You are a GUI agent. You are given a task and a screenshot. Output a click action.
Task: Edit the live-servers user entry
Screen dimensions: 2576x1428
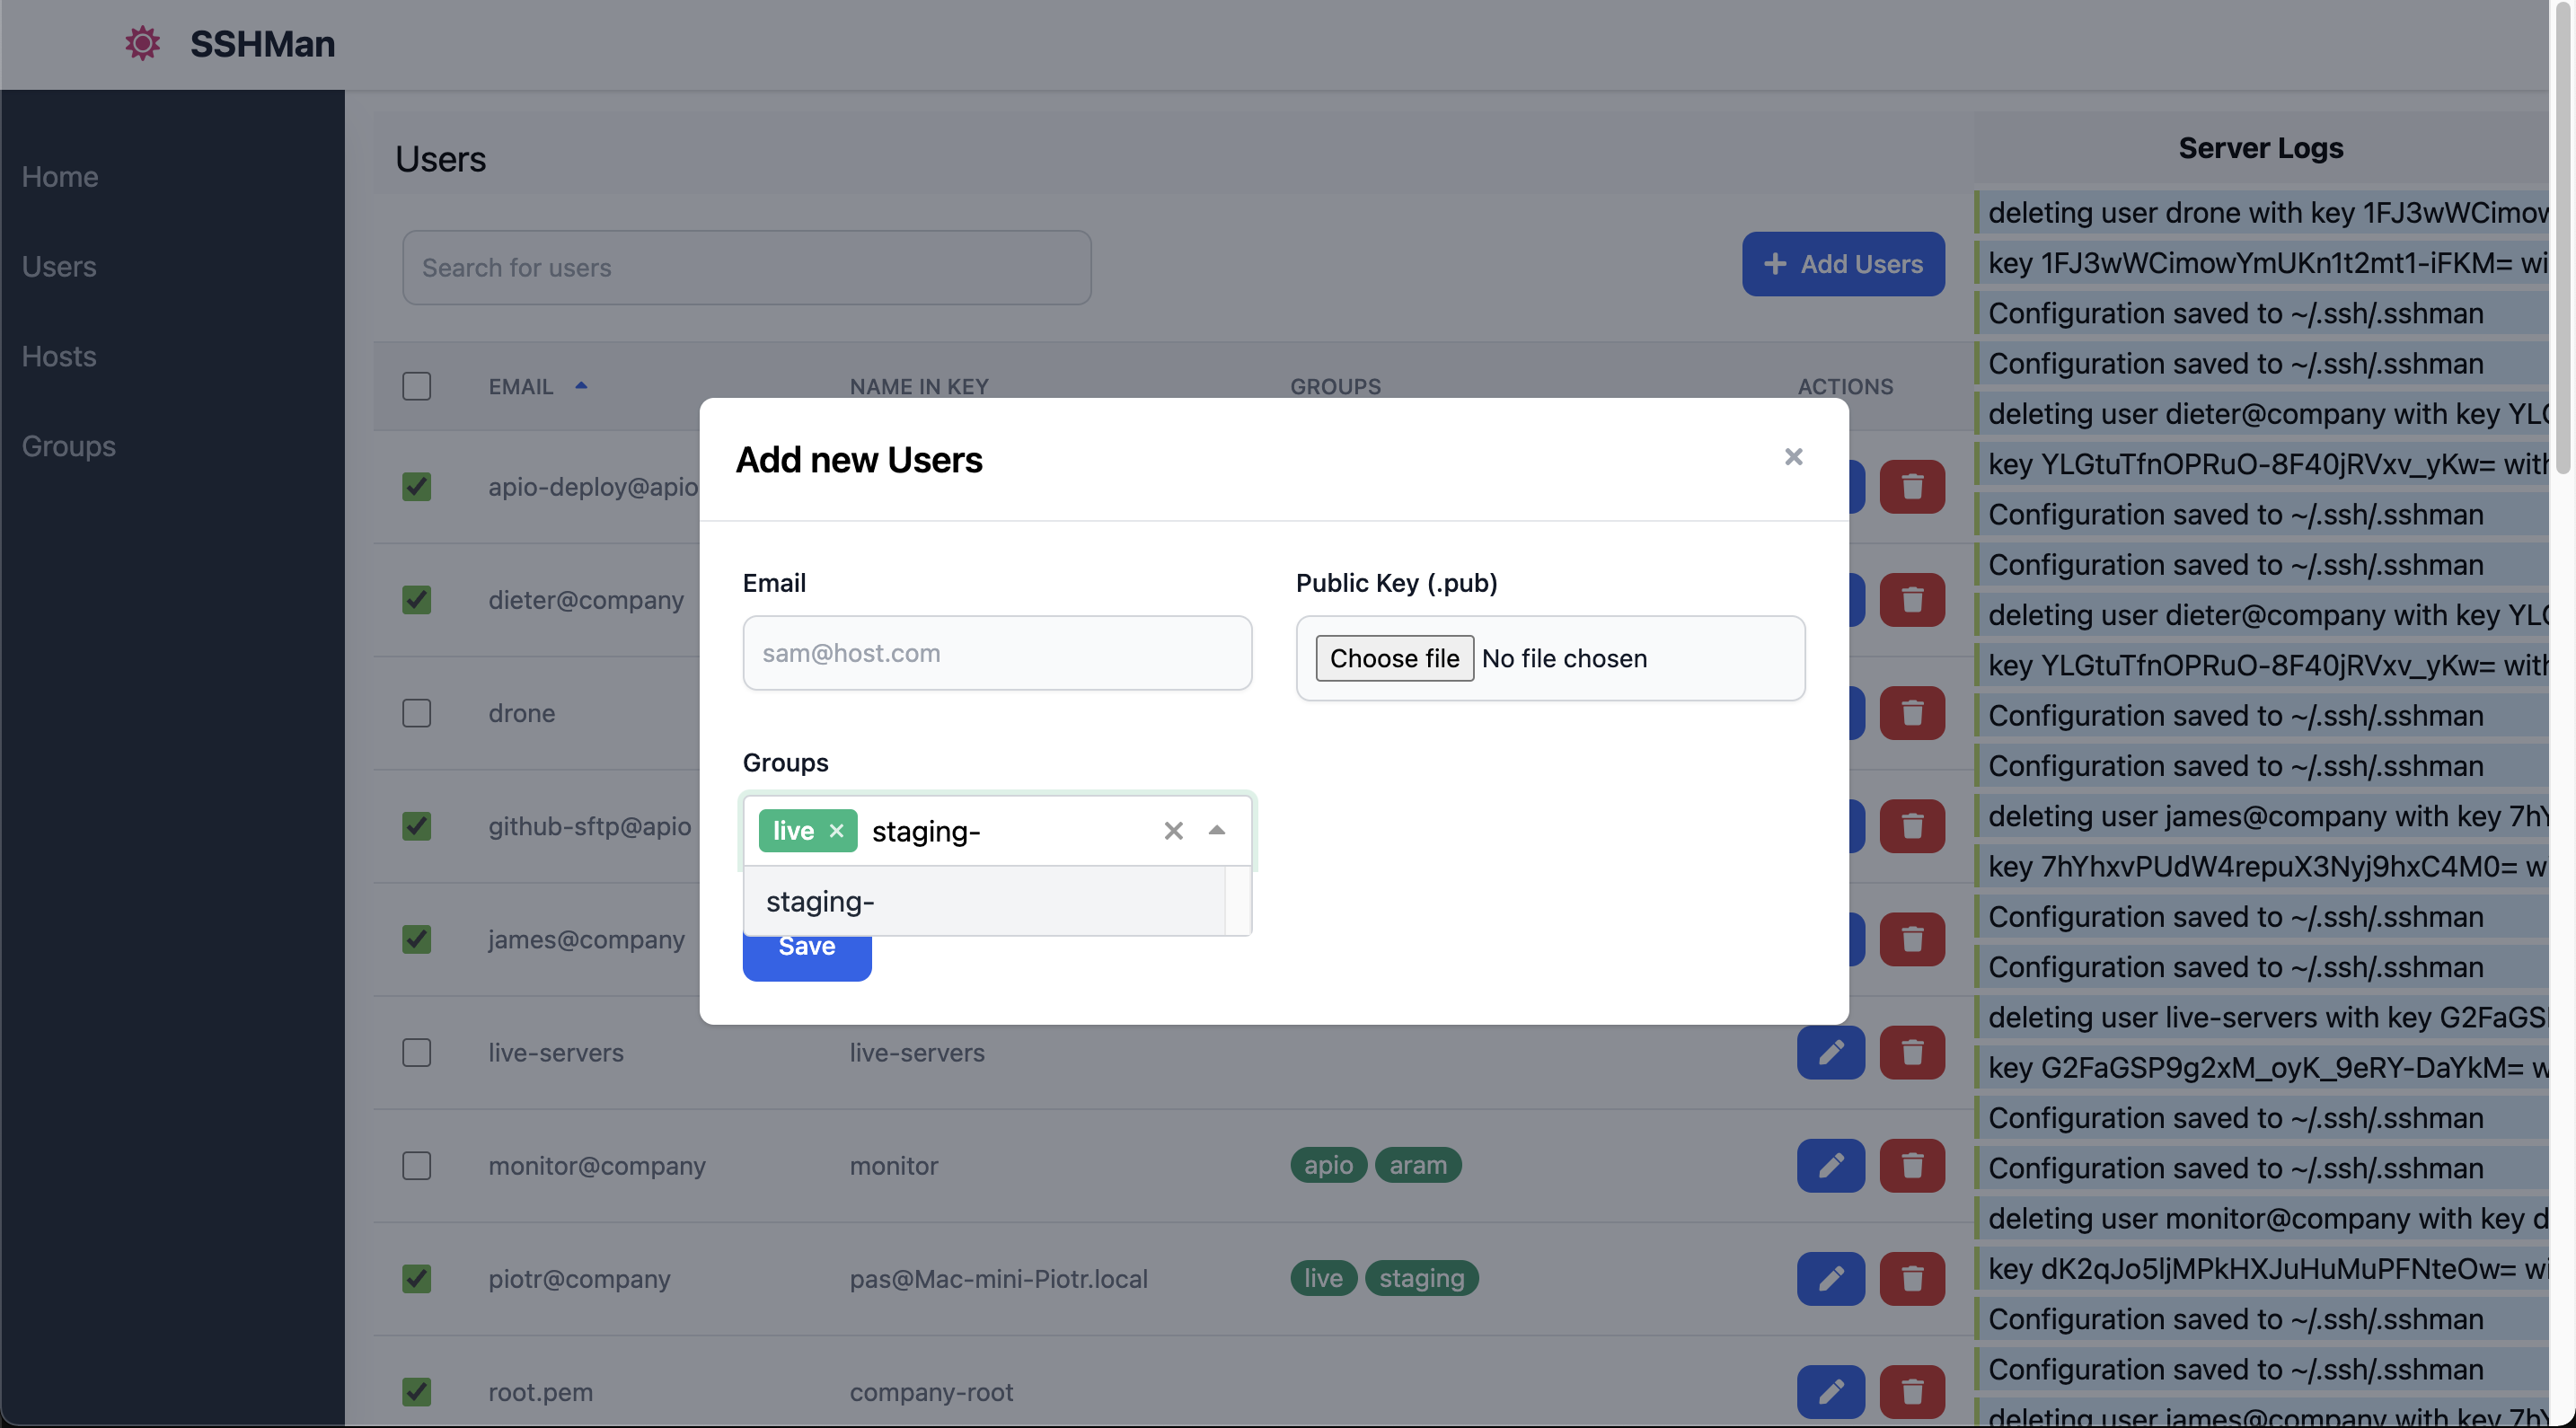click(x=1830, y=1052)
